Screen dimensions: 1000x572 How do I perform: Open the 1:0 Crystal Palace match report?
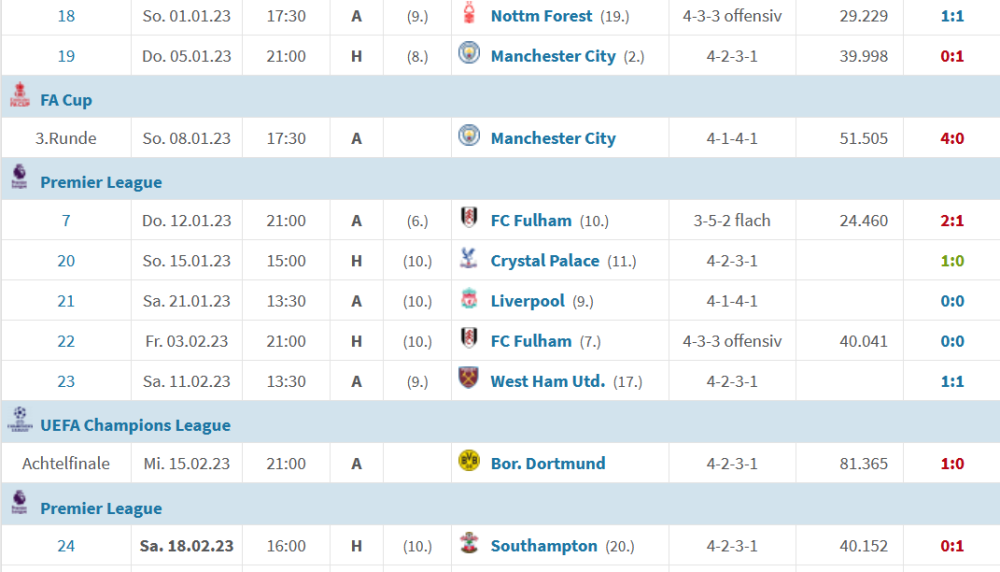coord(952,261)
